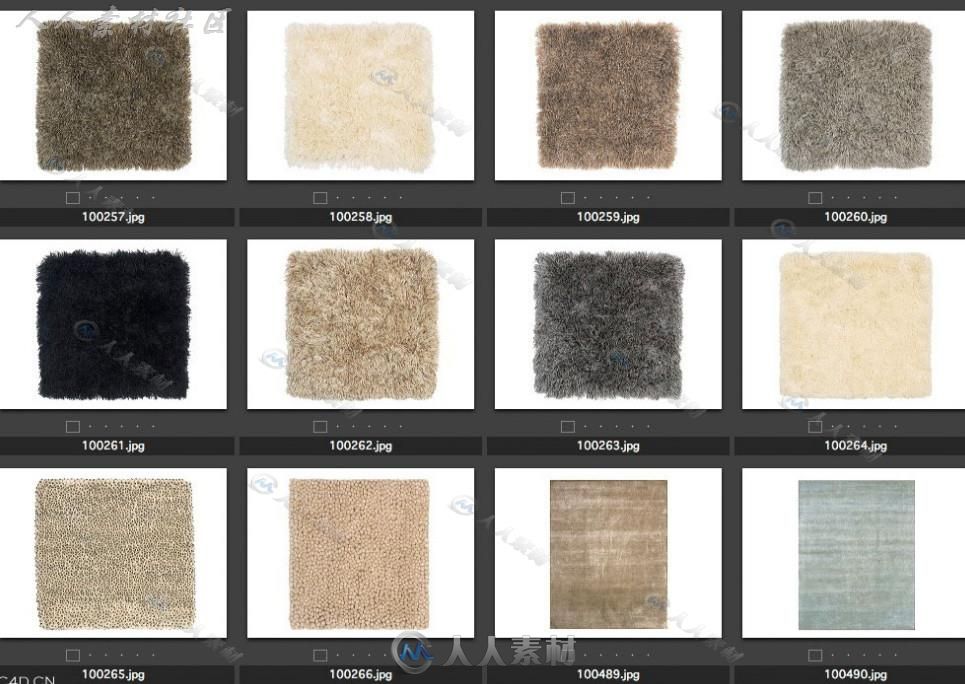965x684 pixels.
Task: Select the leopard pattern rug 100265.jpg thumbnail
Action: [x=113, y=552]
